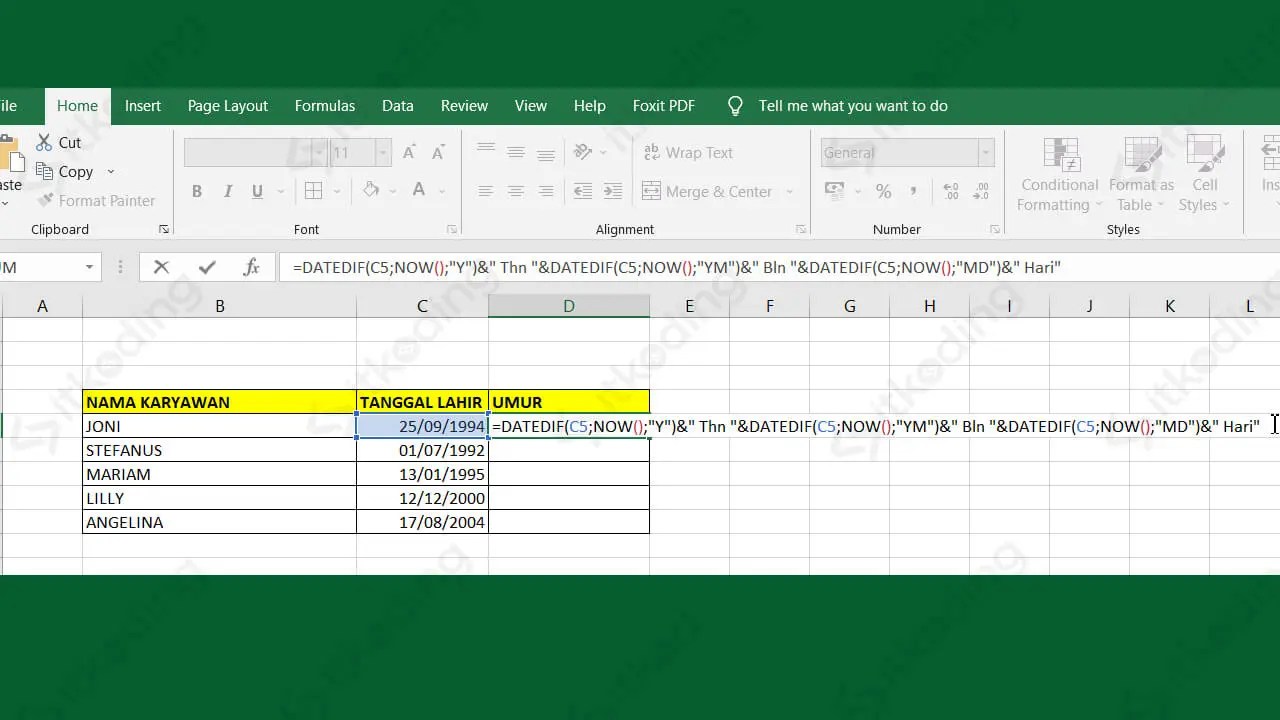
Task: Select the STEFANUS cell
Action: point(219,450)
